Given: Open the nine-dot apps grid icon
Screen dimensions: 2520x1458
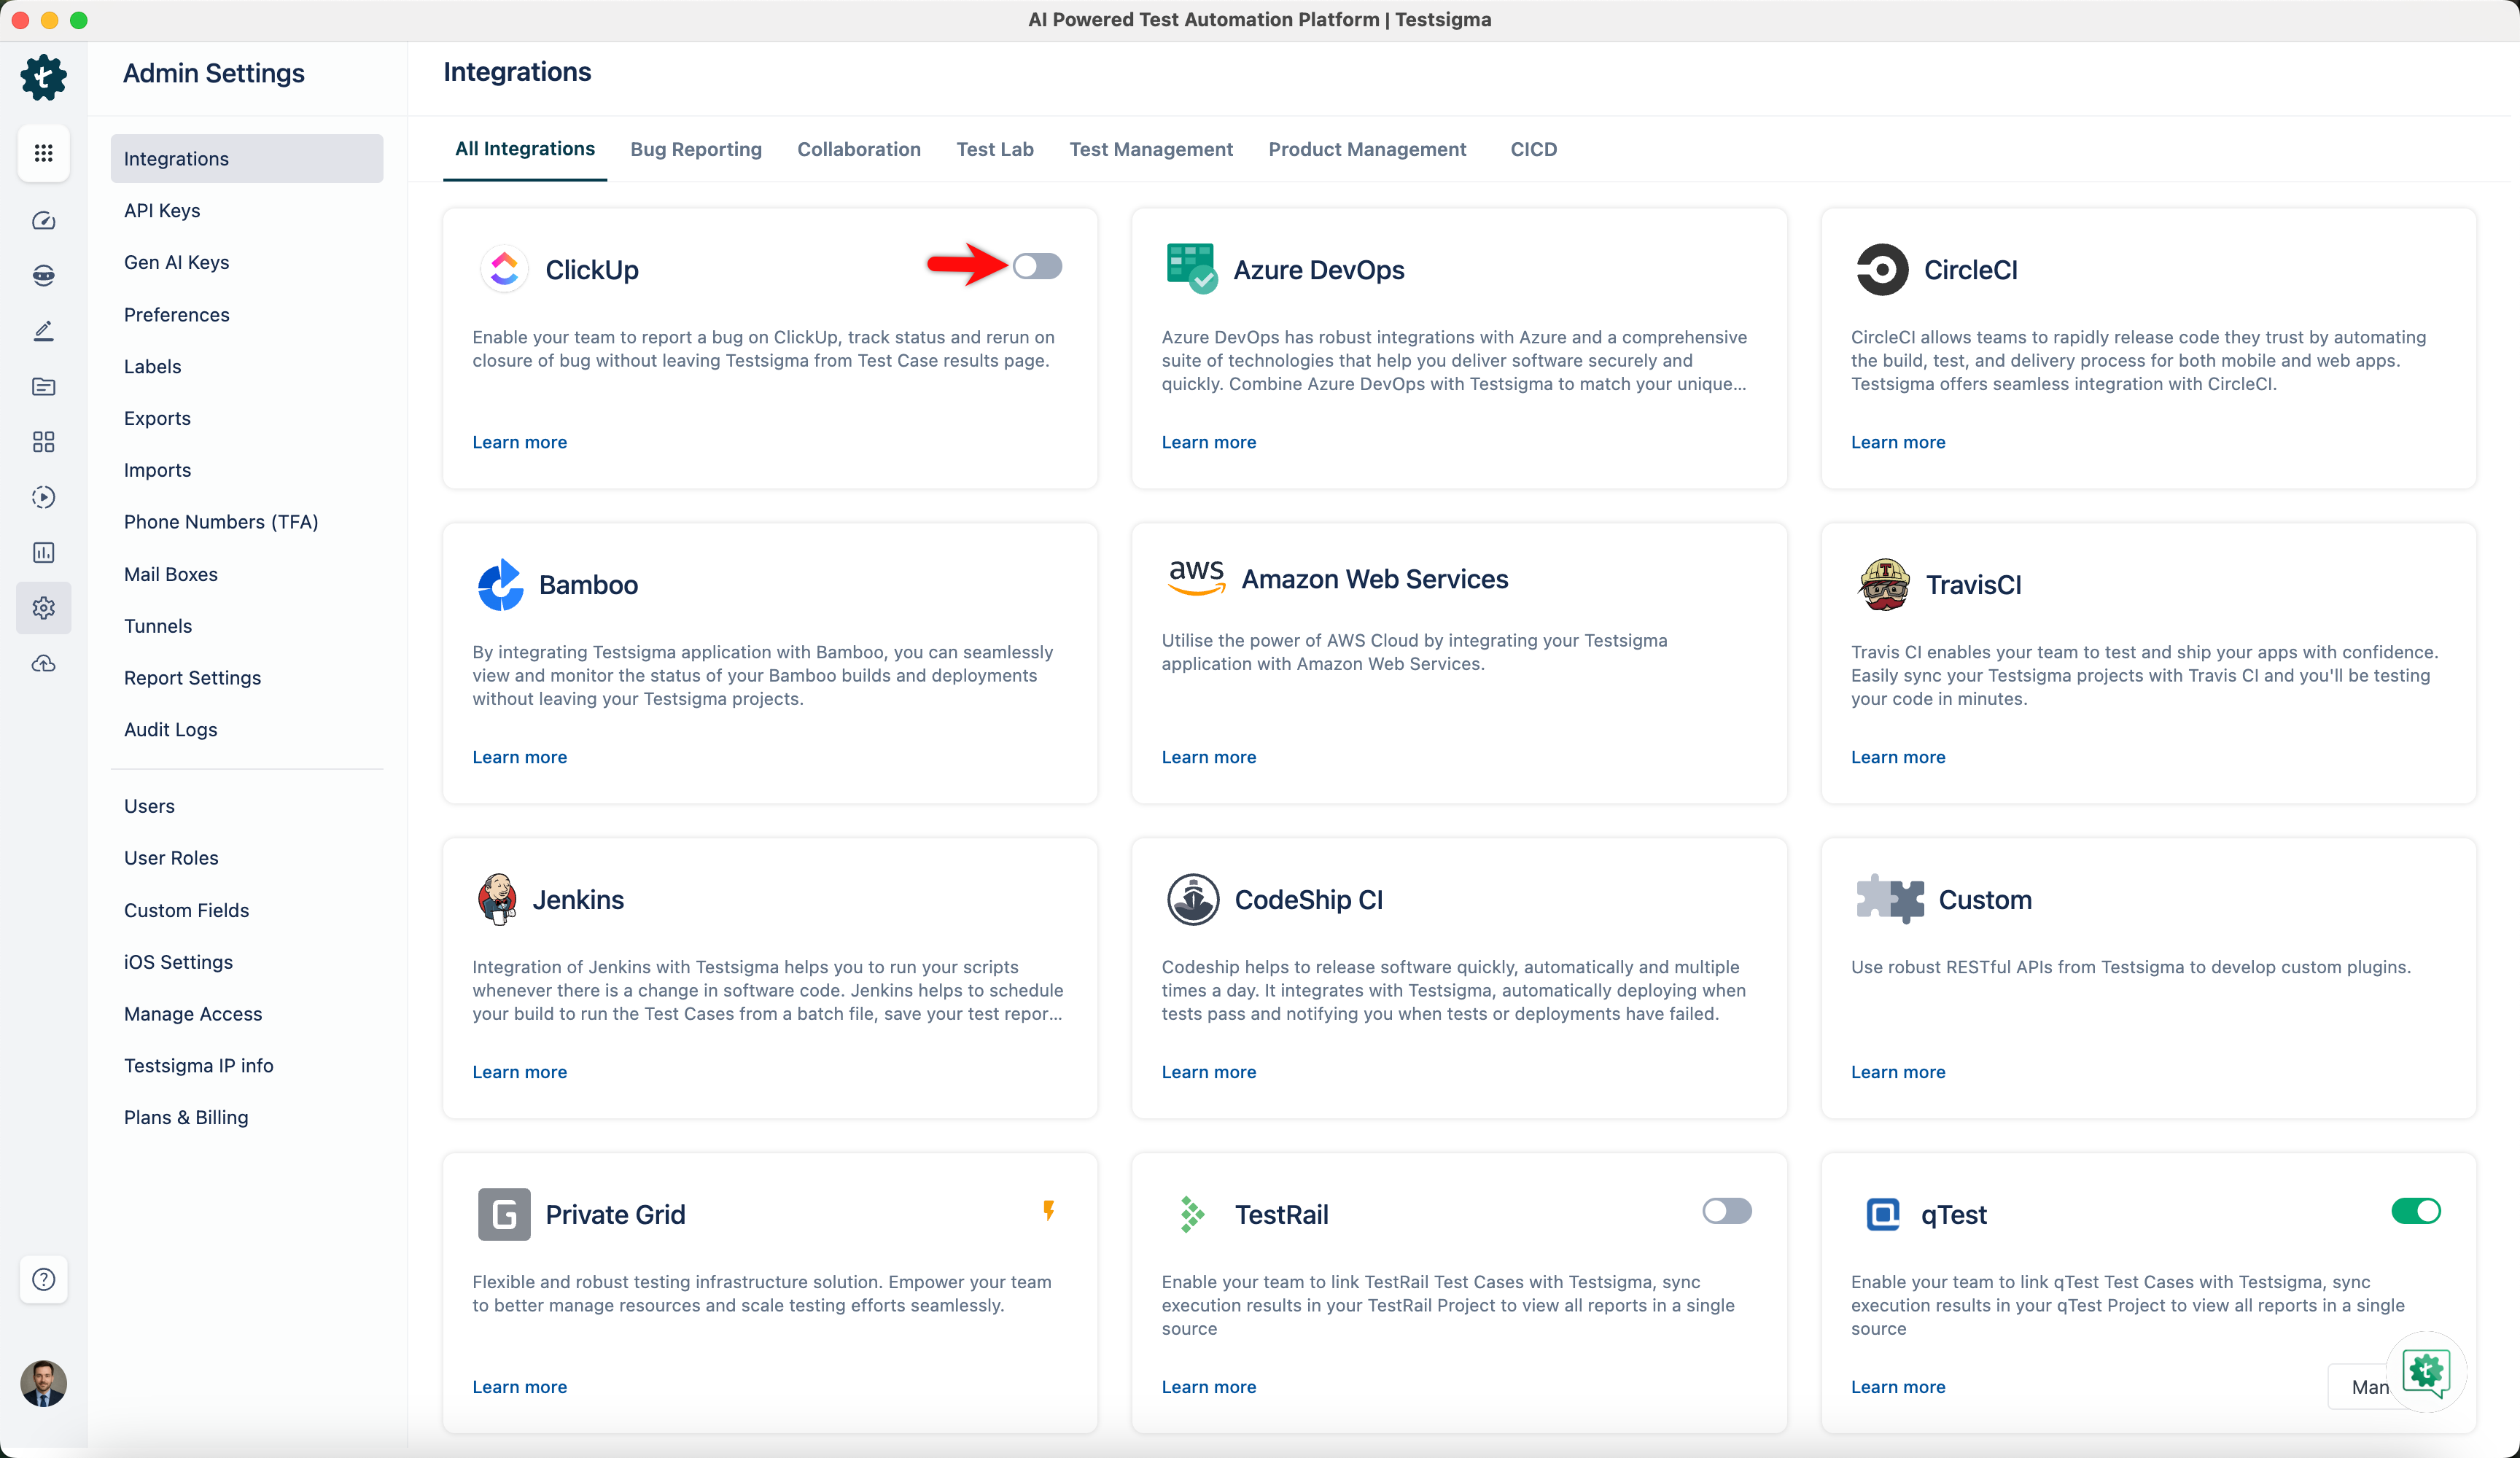Looking at the screenshot, I should pyautogui.click(x=43, y=153).
